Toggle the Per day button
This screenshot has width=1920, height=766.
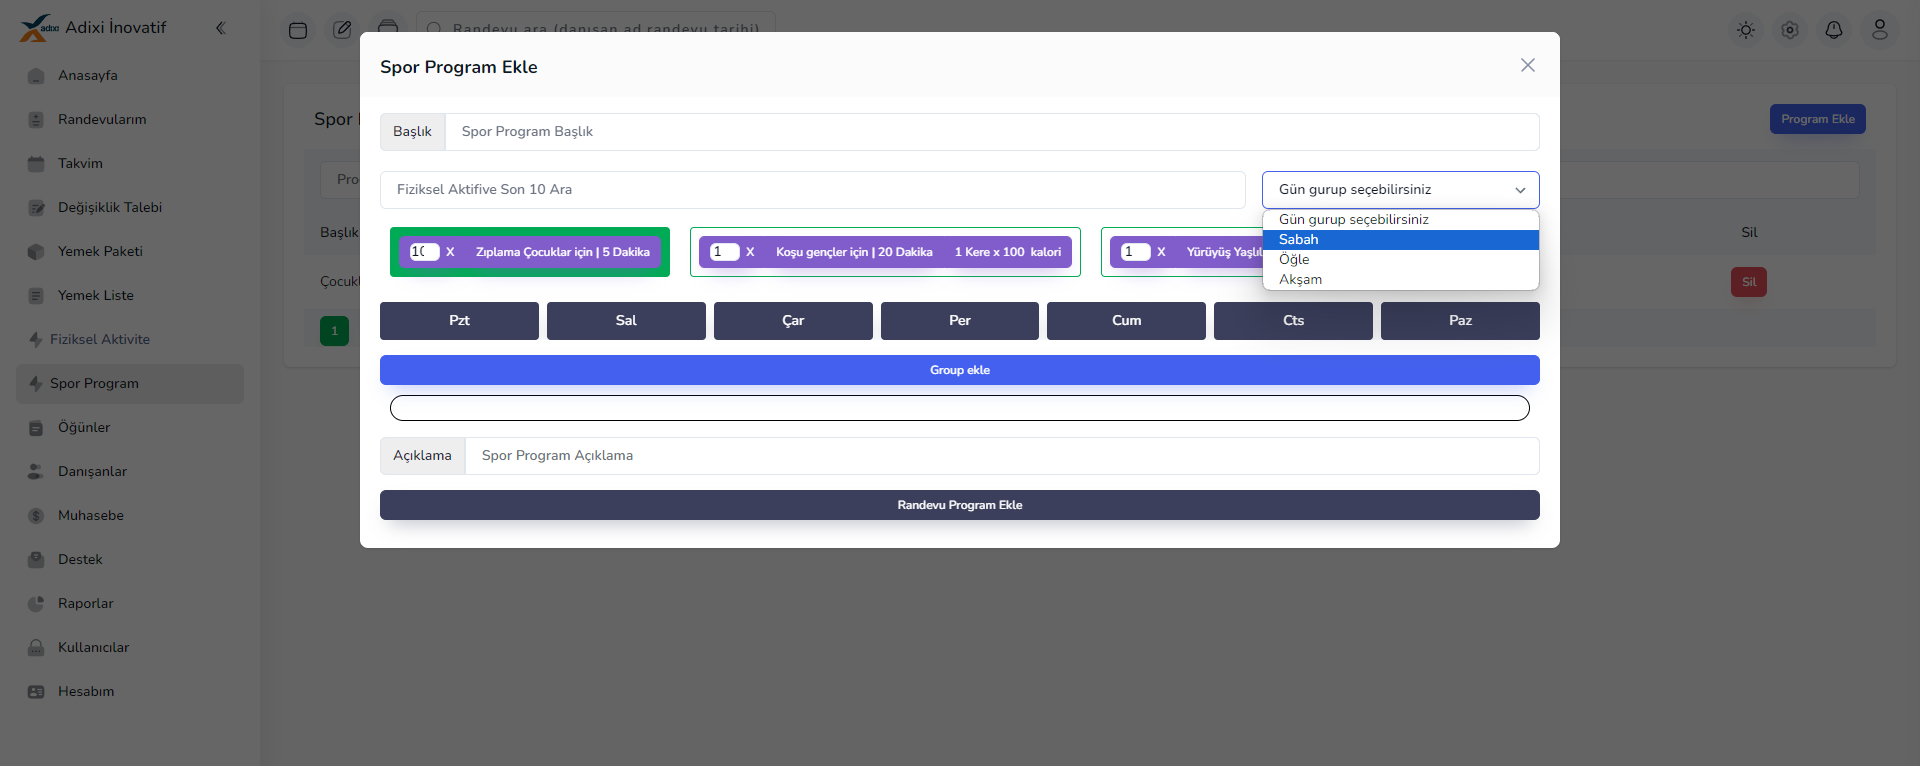(x=960, y=321)
